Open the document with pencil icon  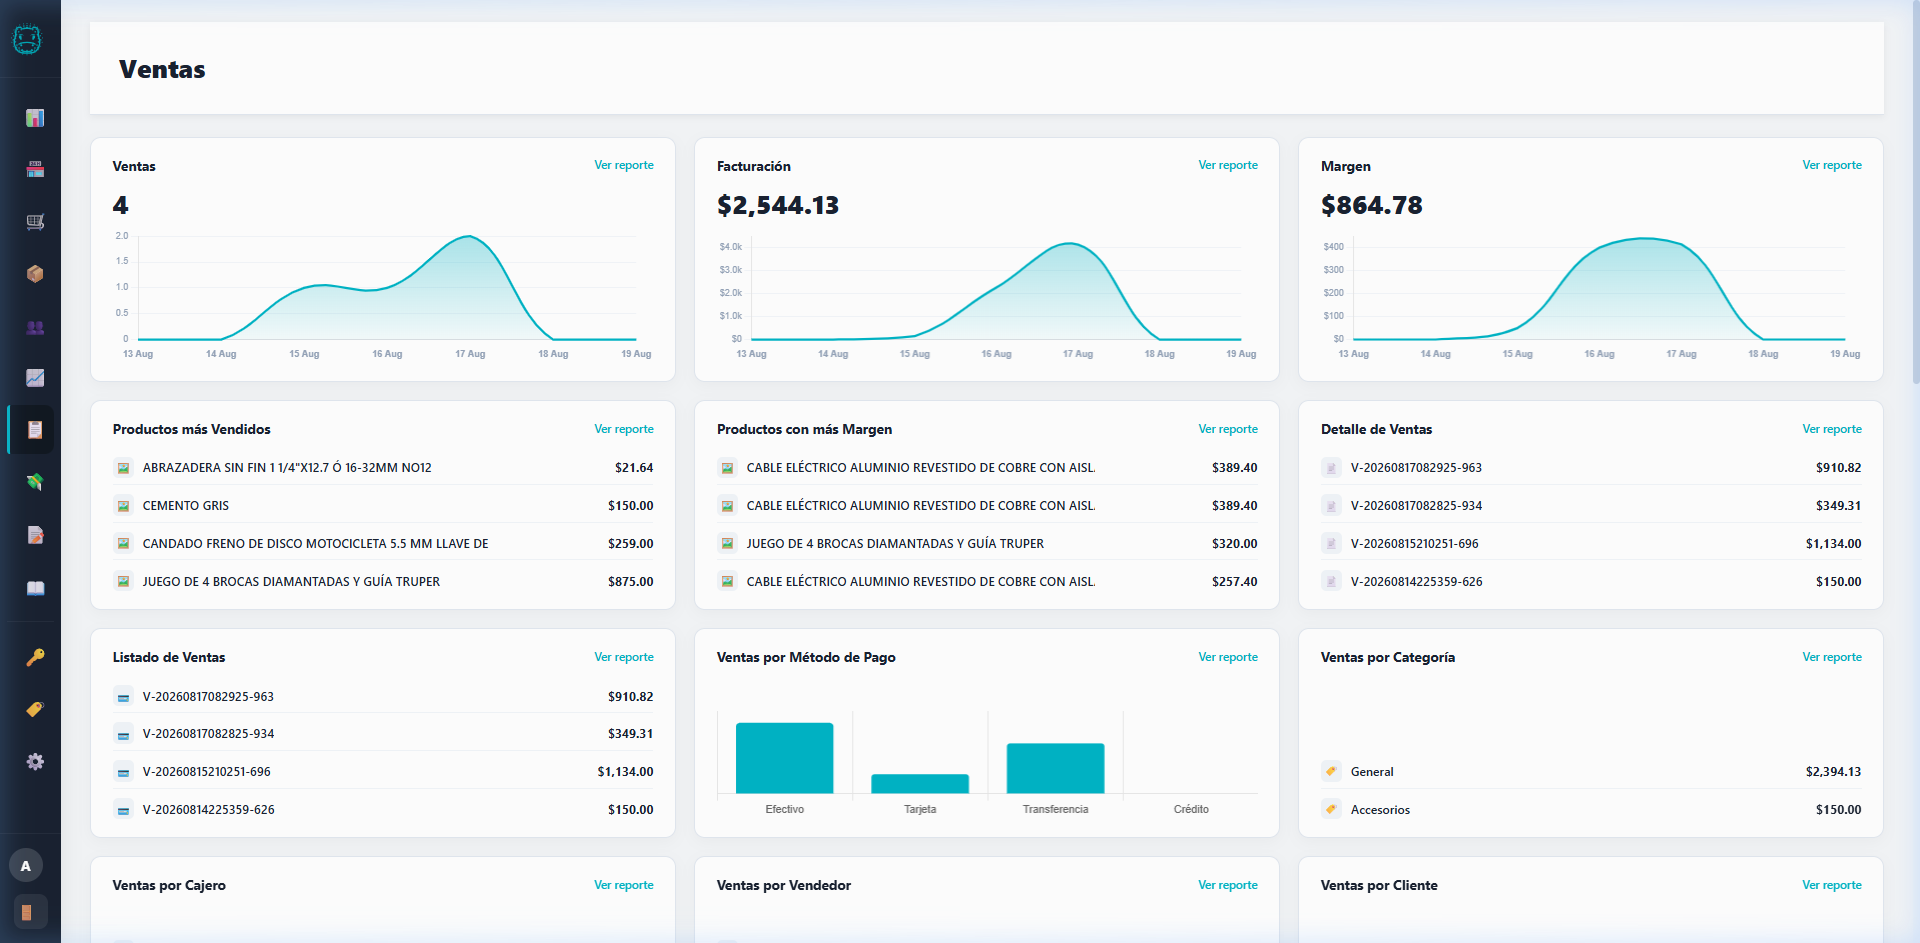click(x=35, y=535)
